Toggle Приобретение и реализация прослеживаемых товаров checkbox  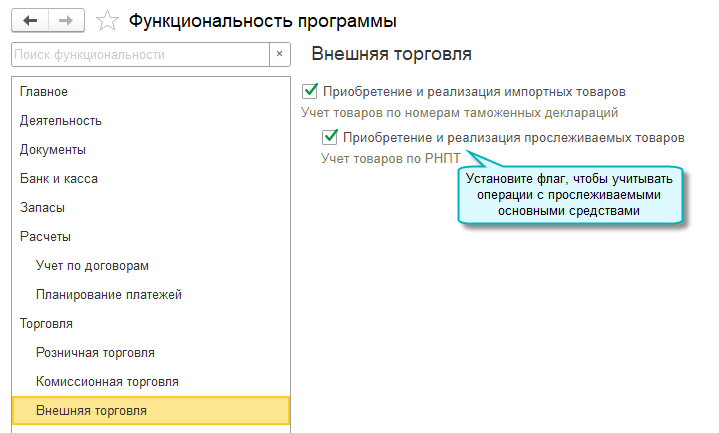click(330, 137)
